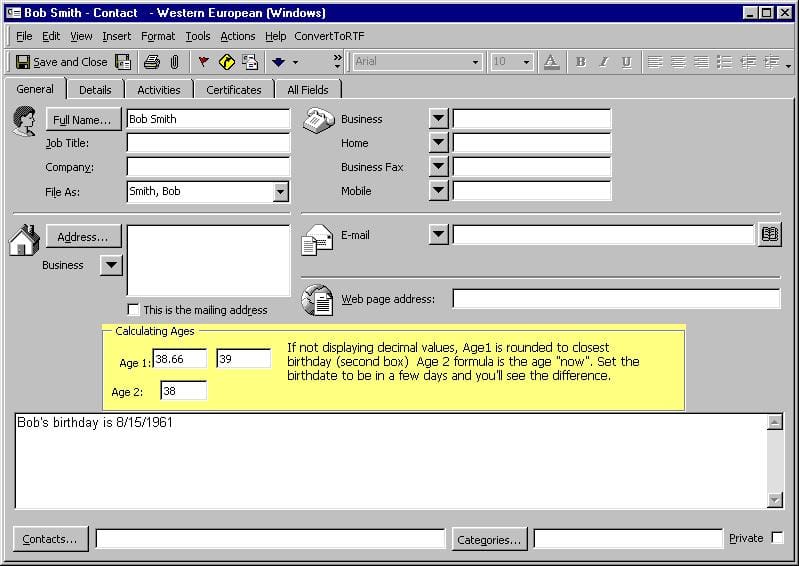Click the red Follow Up flag icon
Image resolution: width=799 pixels, height=566 pixels.
click(203, 62)
